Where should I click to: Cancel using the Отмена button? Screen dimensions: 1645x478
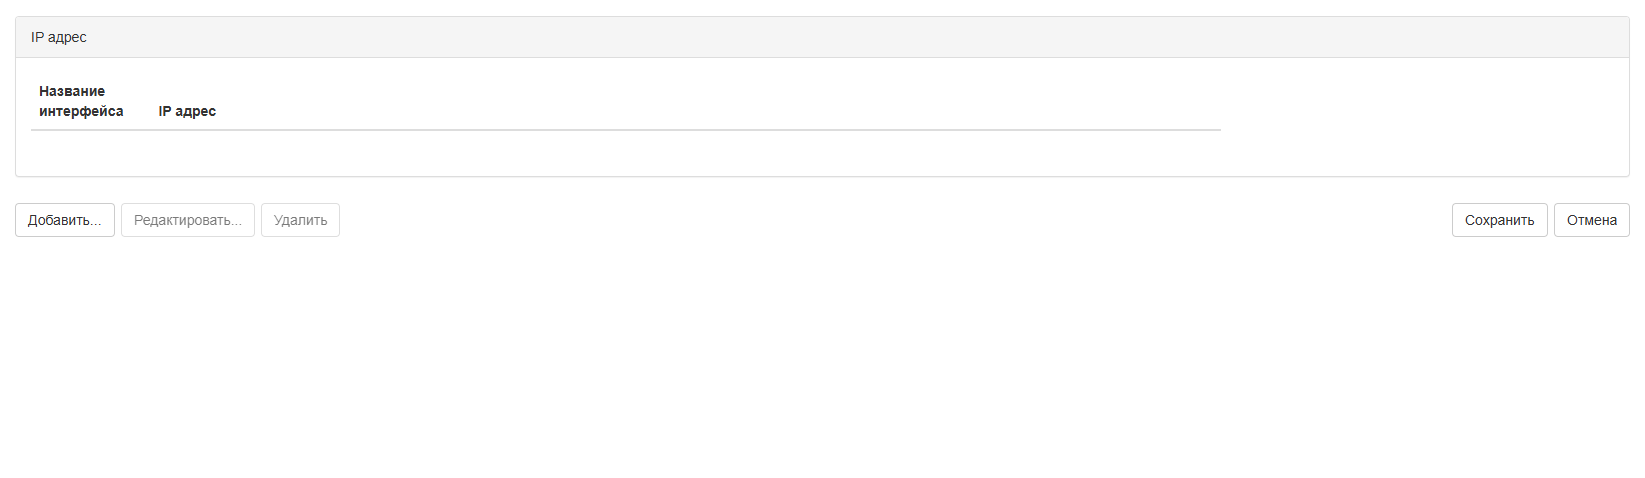pyautogui.click(x=1591, y=220)
